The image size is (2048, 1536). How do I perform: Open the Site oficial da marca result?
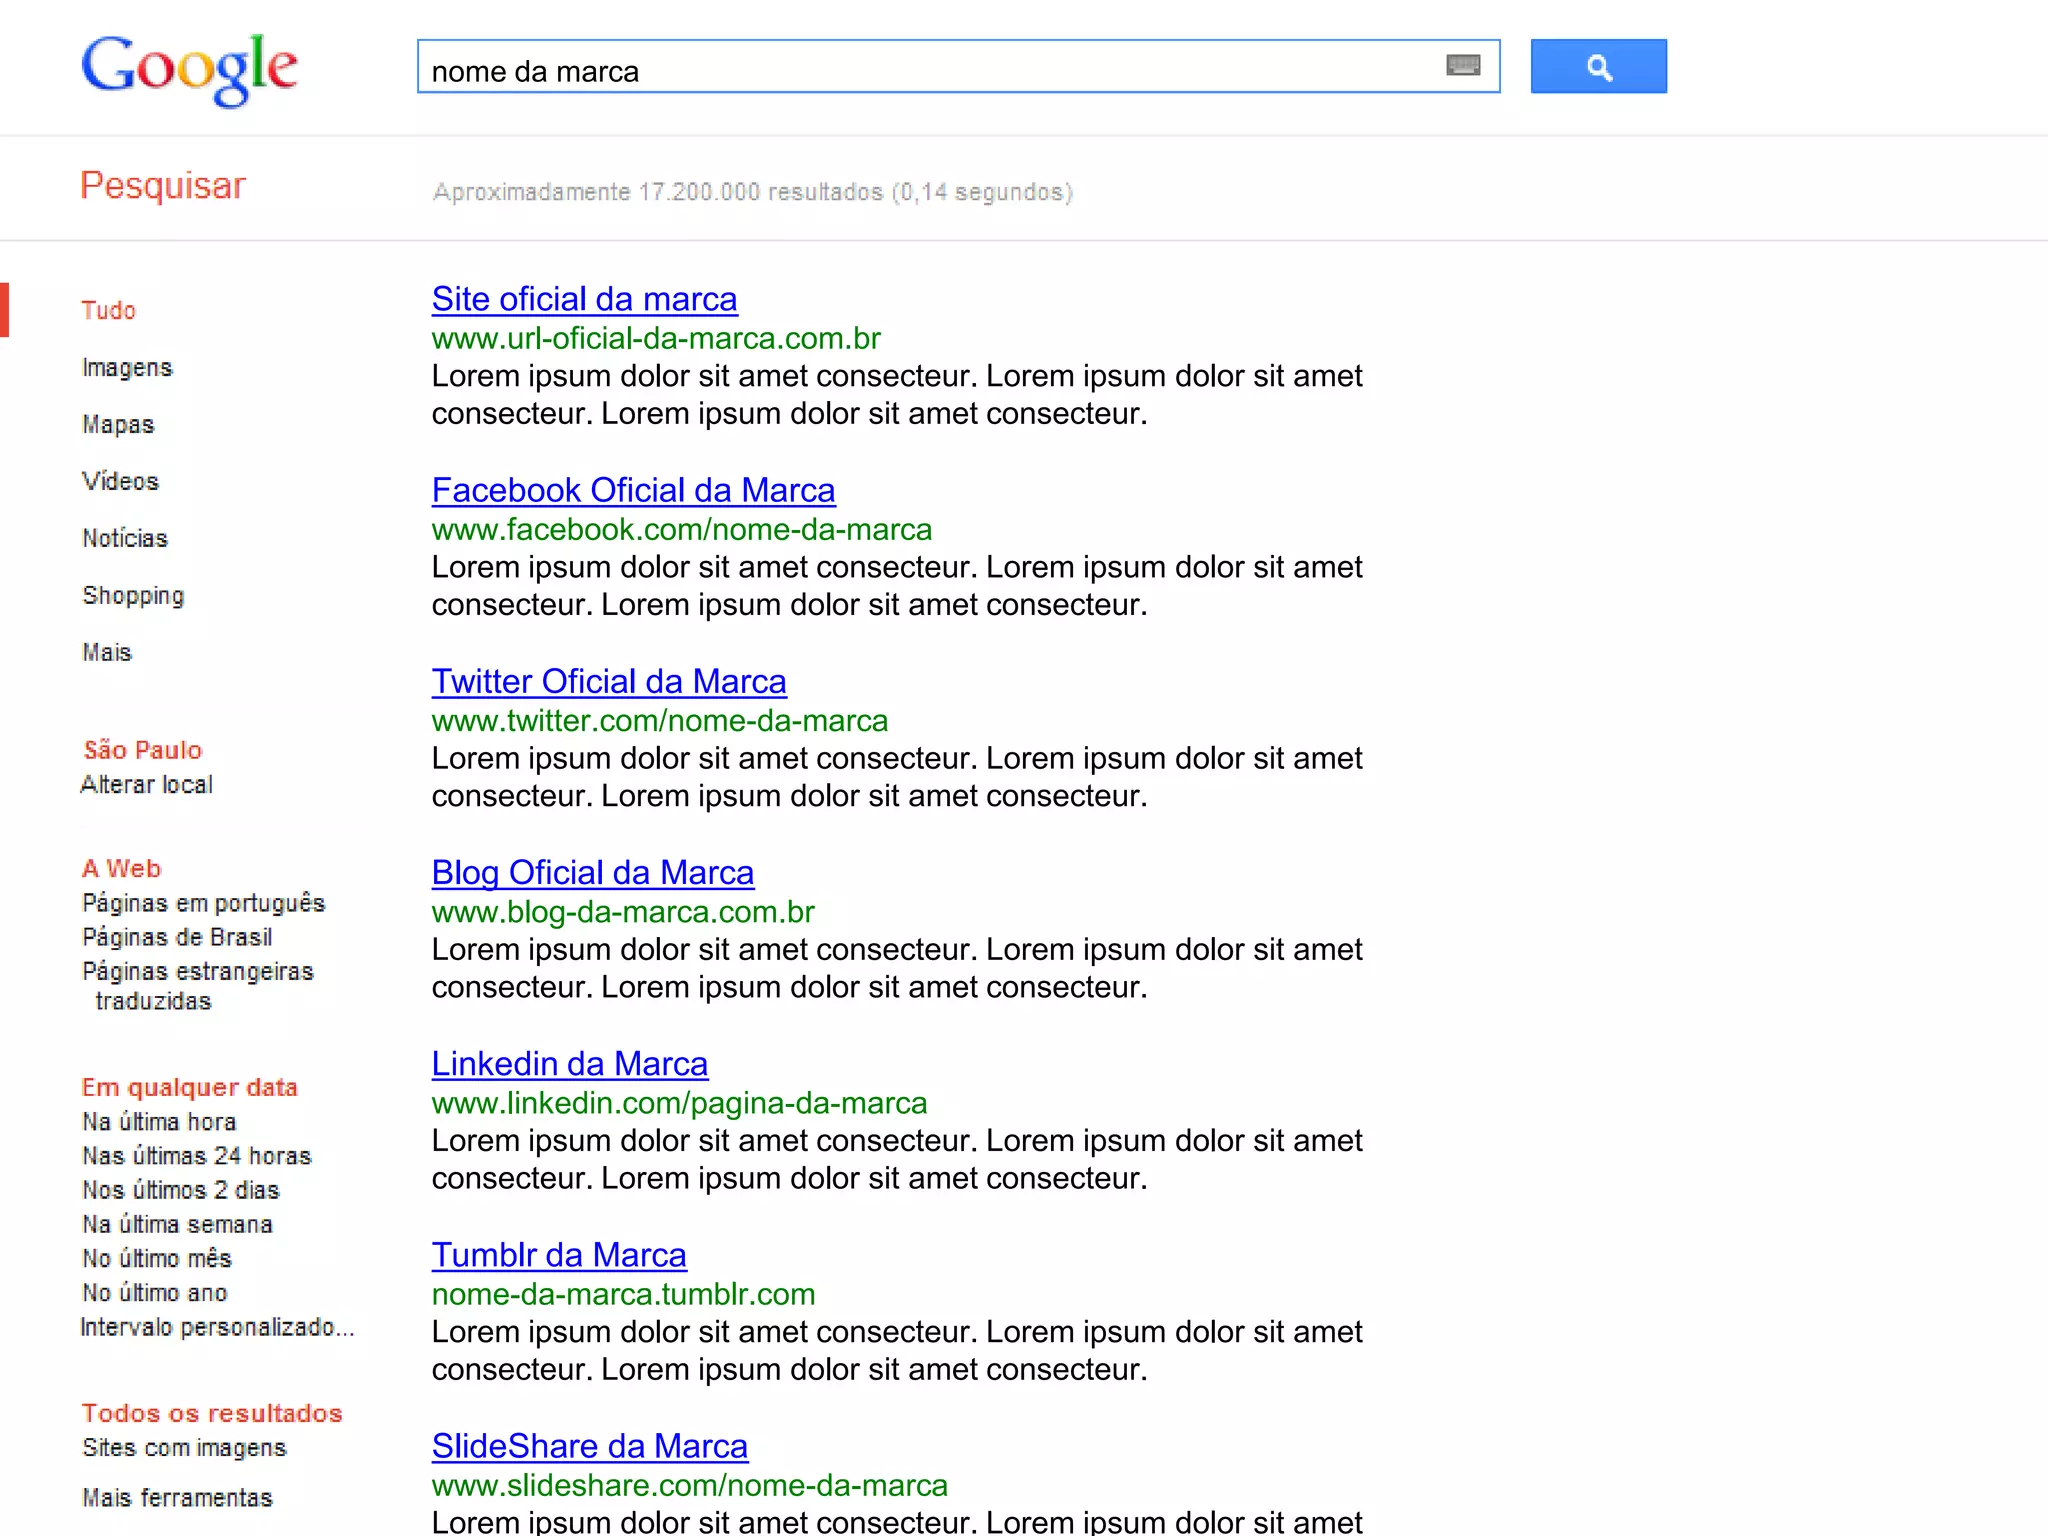tap(584, 300)
